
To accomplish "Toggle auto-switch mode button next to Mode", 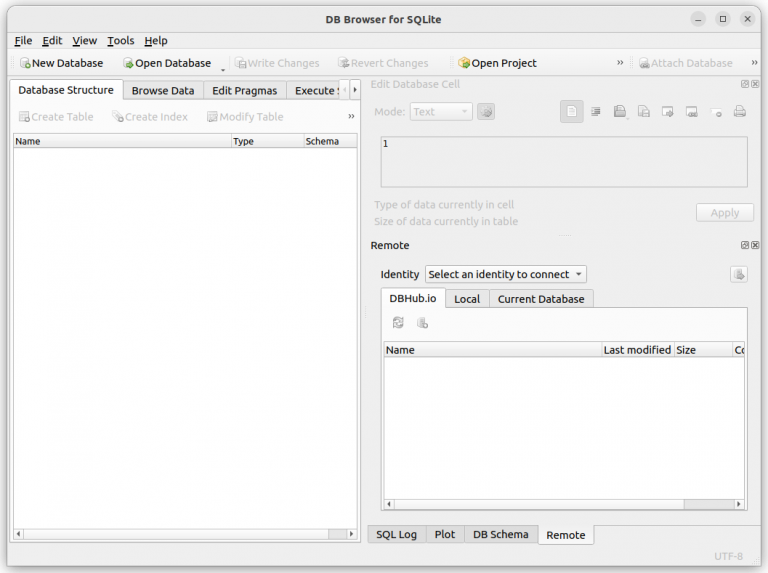I will pos(486,112).
